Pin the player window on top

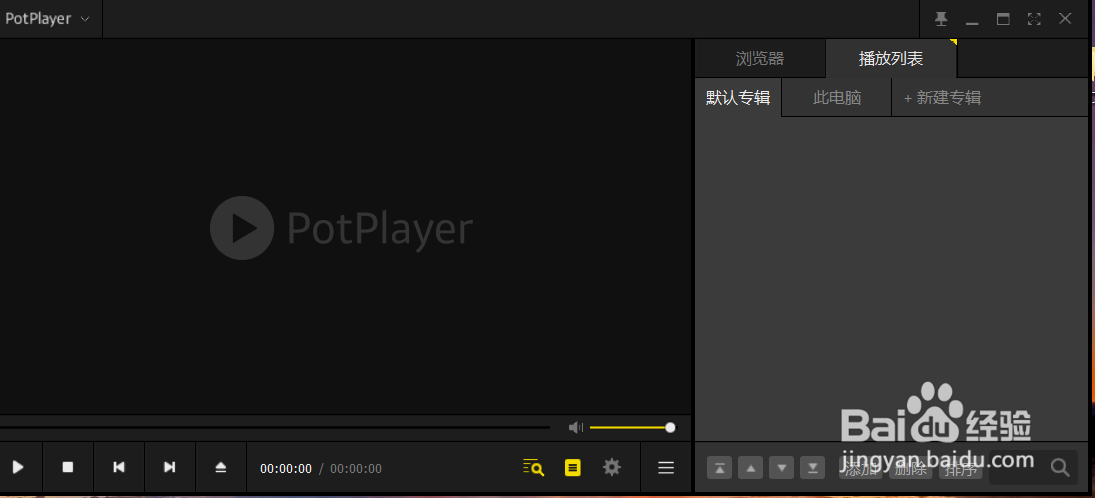click(941, 19)
